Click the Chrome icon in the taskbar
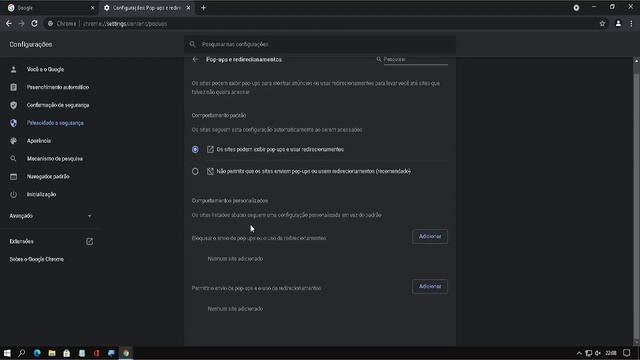The image size is (640, 360). (x=126, y=353)
